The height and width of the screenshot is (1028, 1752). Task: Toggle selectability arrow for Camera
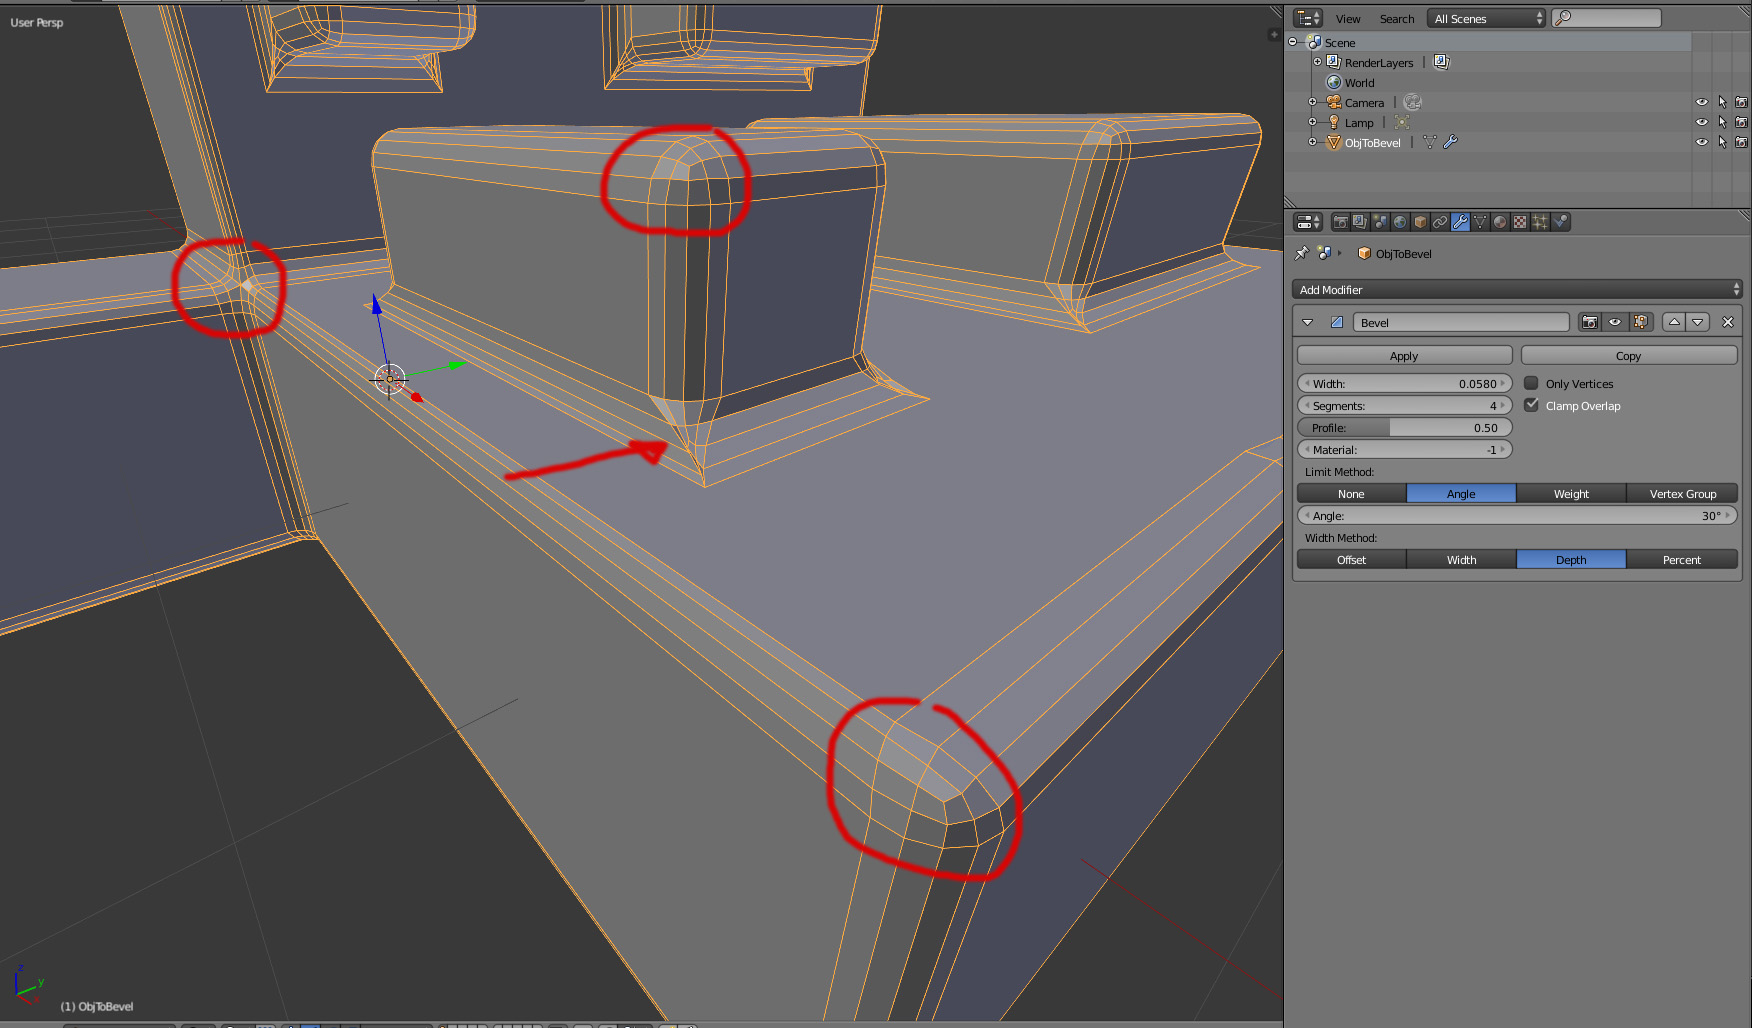(1722, 102)
